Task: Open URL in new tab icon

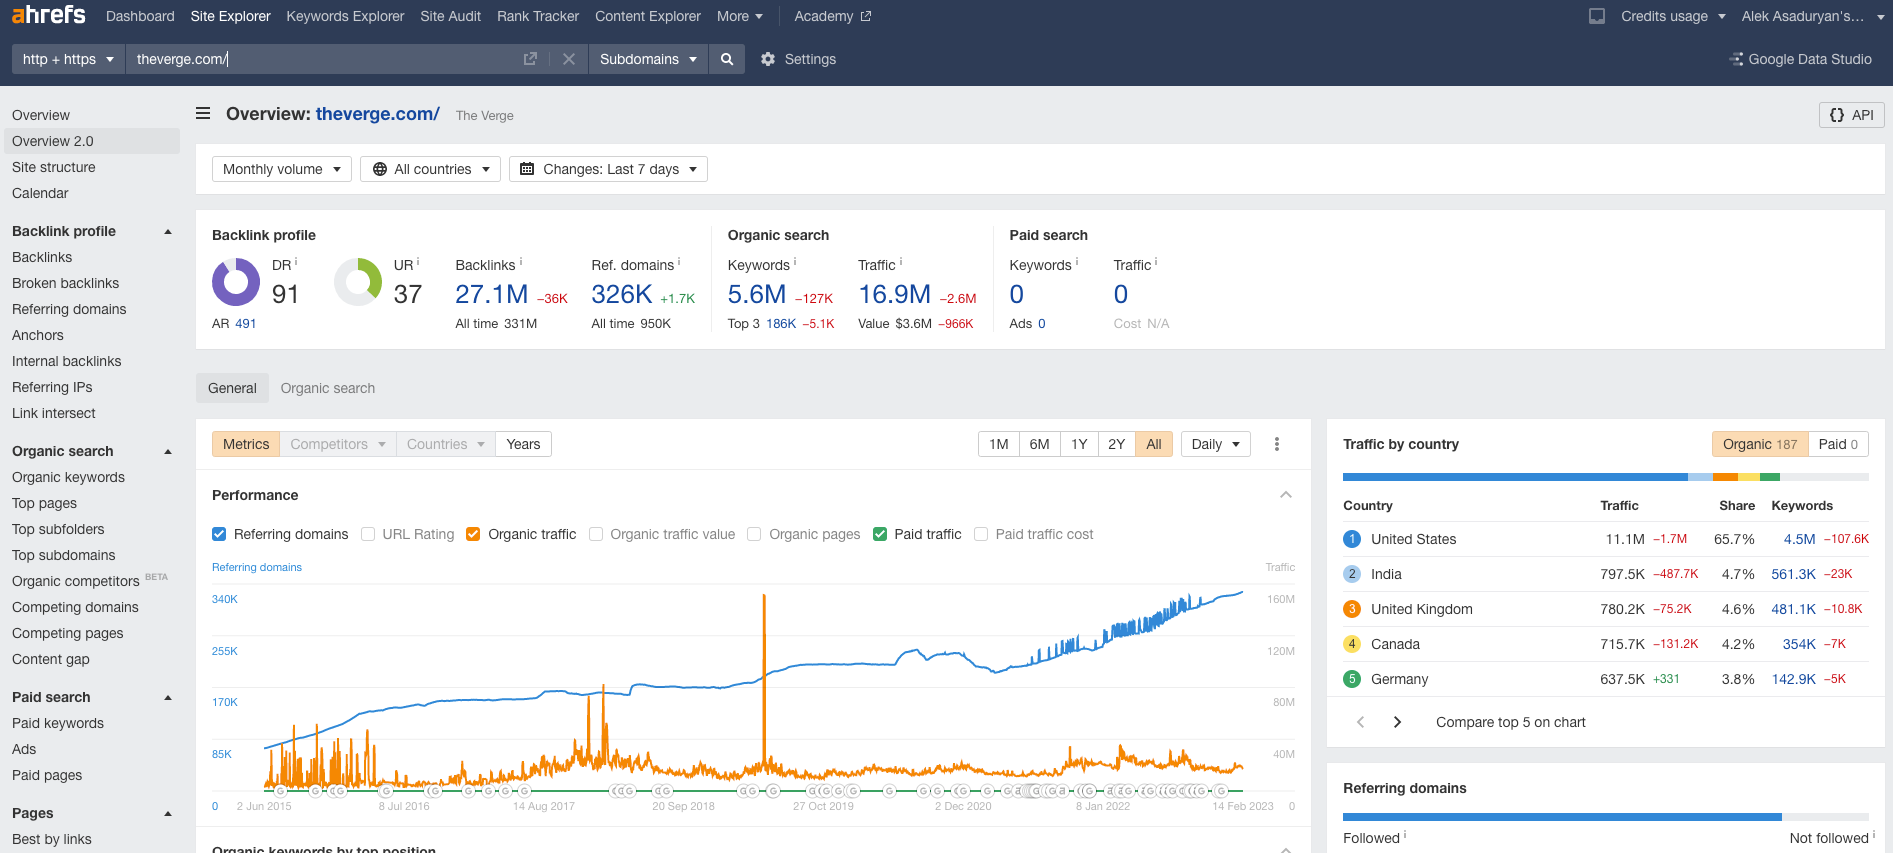Action: click(x=530, y=59)
